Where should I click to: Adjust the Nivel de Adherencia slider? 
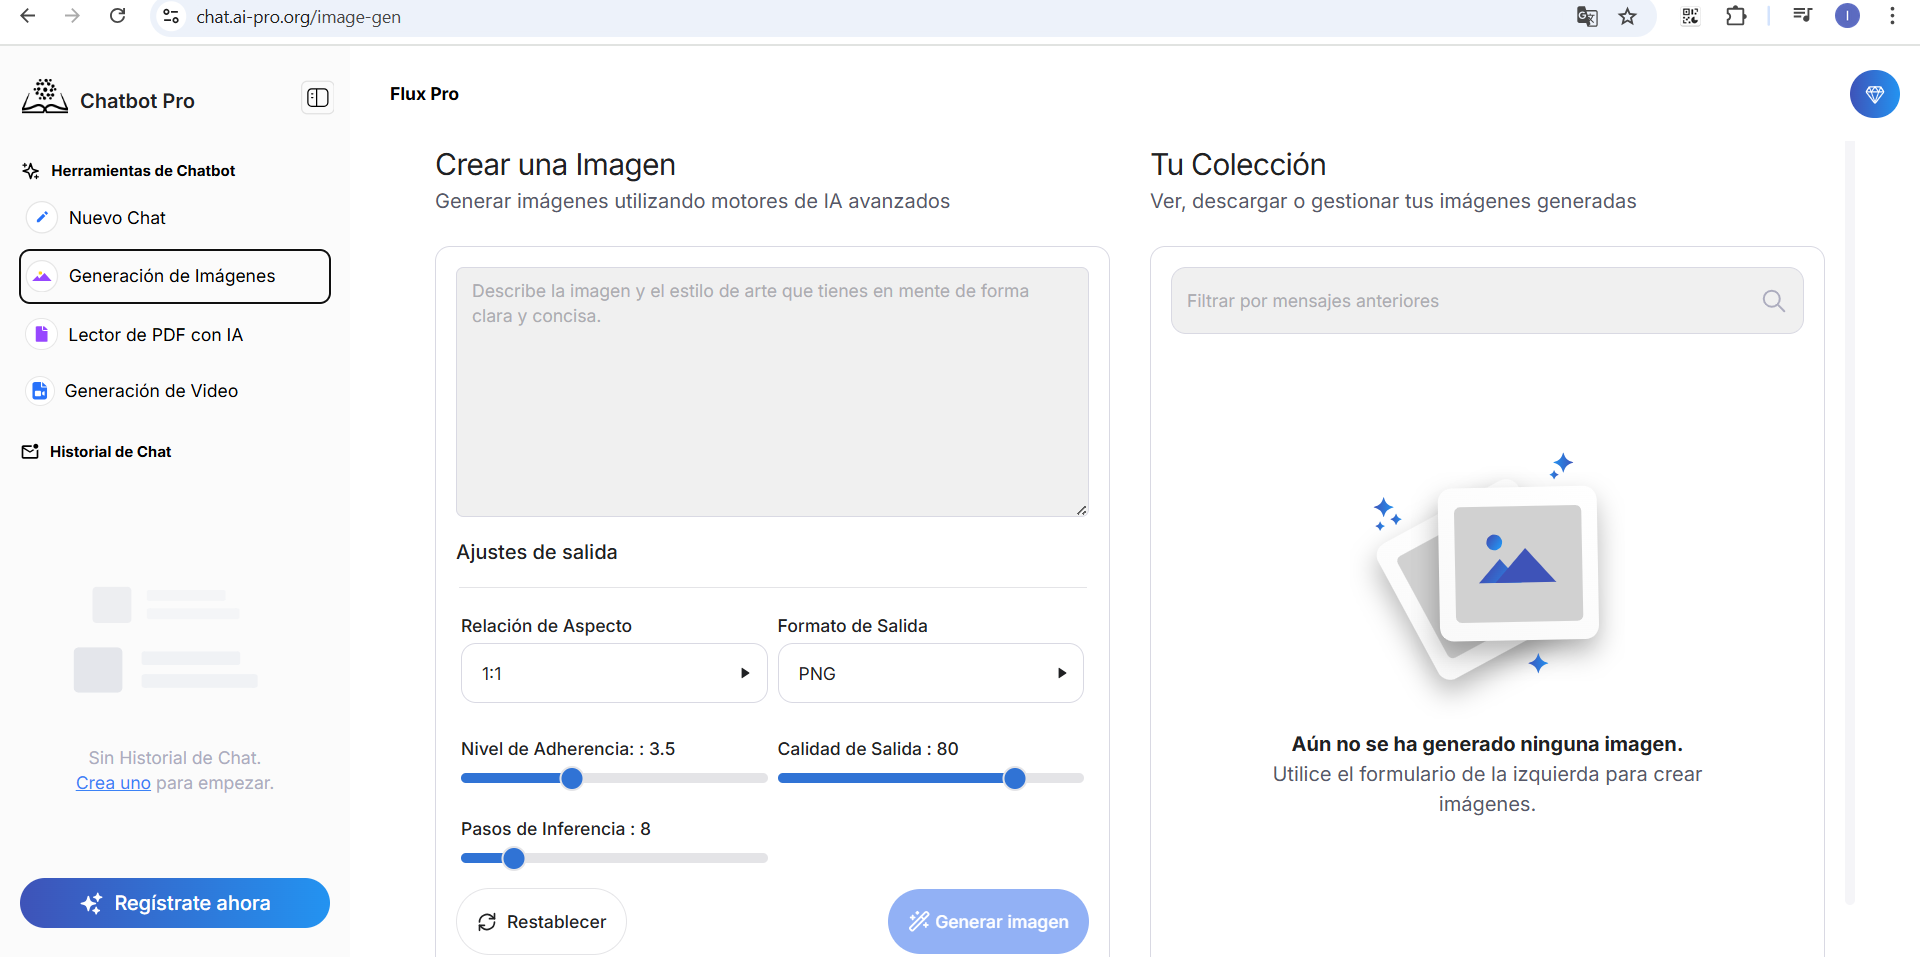[571, 778]
